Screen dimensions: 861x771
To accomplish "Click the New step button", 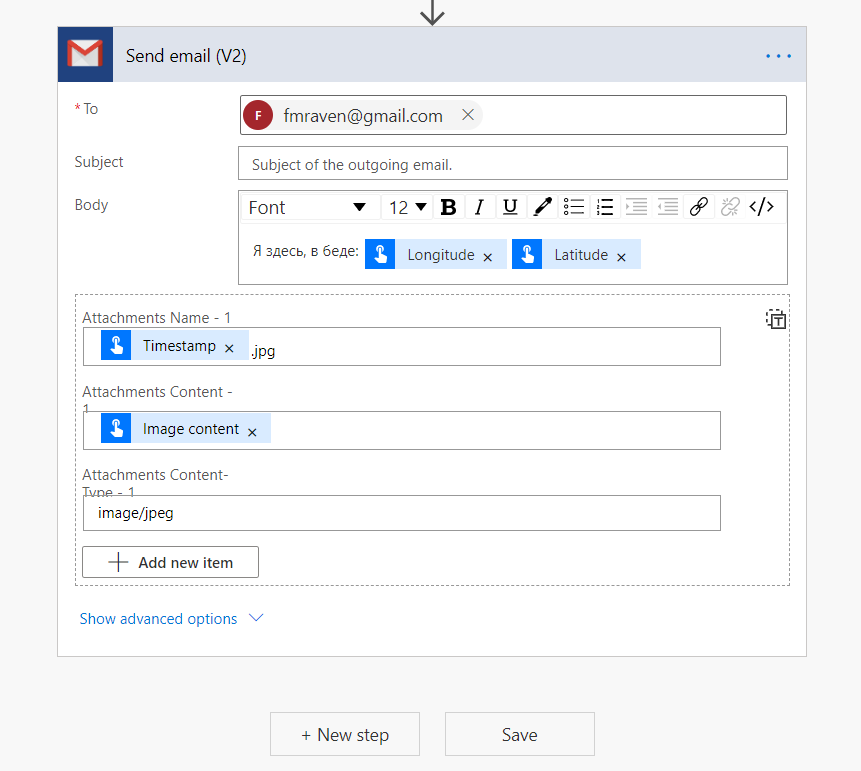I will pos(345,734).
